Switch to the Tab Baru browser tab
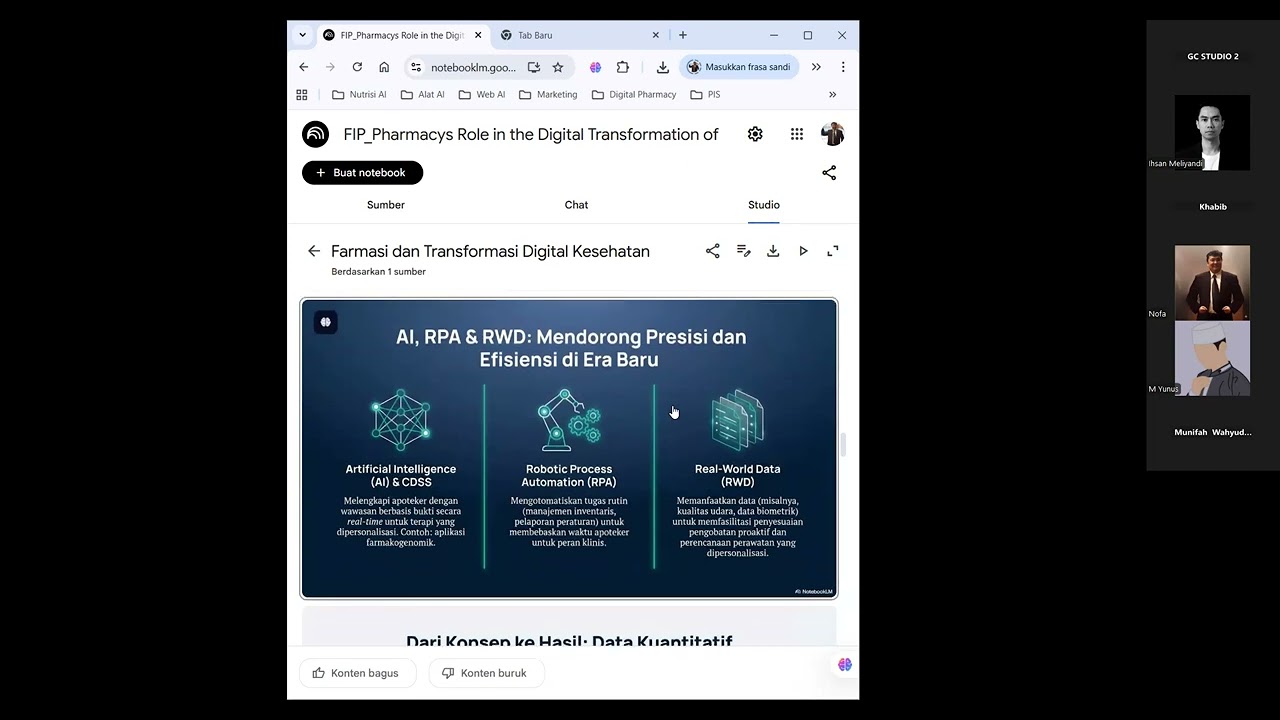This screenshot has width=1280, height=720. (x=580, y=35)
